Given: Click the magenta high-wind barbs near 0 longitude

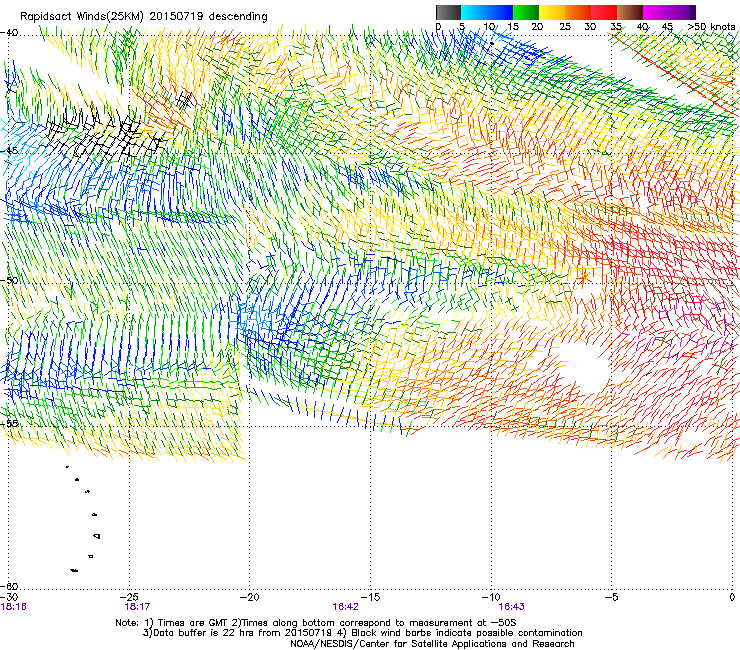Looking at the screenshot, I should click(680, 326).
